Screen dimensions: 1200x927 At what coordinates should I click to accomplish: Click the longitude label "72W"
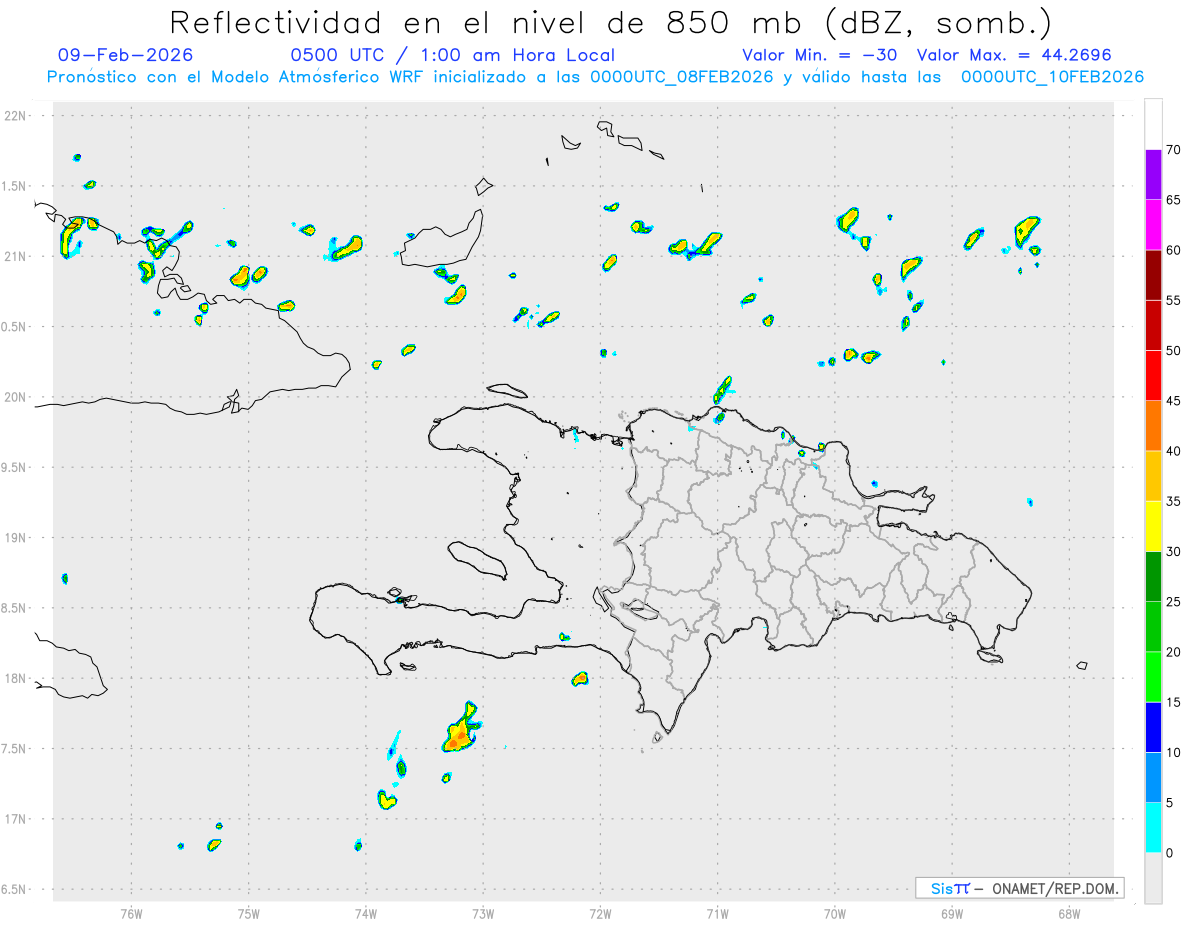tap(600, 913)
